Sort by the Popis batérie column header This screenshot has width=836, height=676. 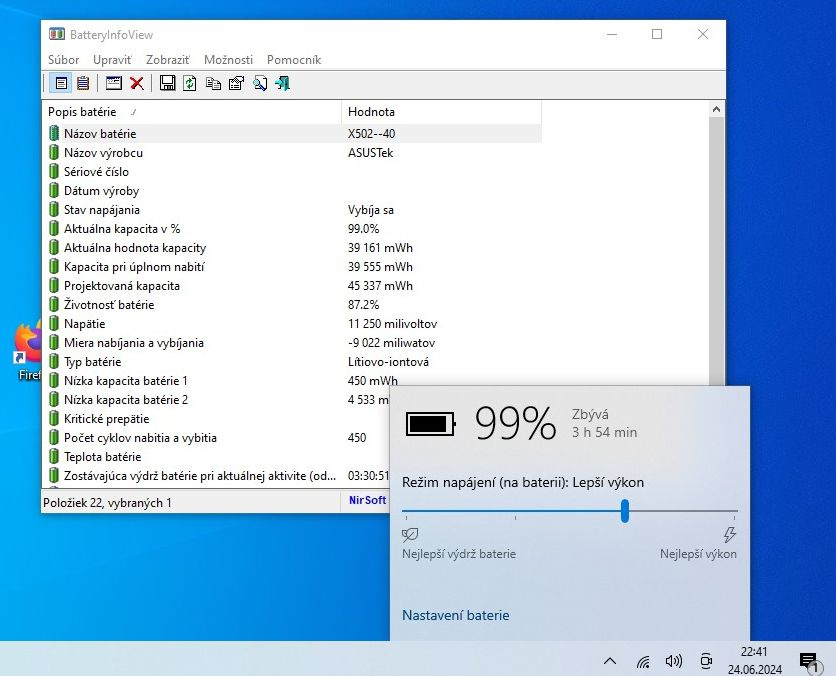tap(191, 112)
